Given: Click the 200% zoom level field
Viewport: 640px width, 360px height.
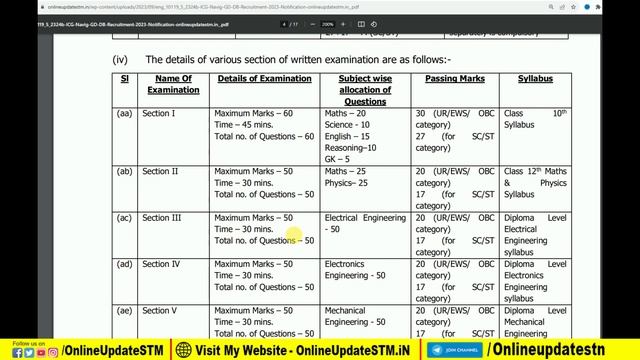Looking at the screenshot, I should pyautogui.click(x=328, y=24).
